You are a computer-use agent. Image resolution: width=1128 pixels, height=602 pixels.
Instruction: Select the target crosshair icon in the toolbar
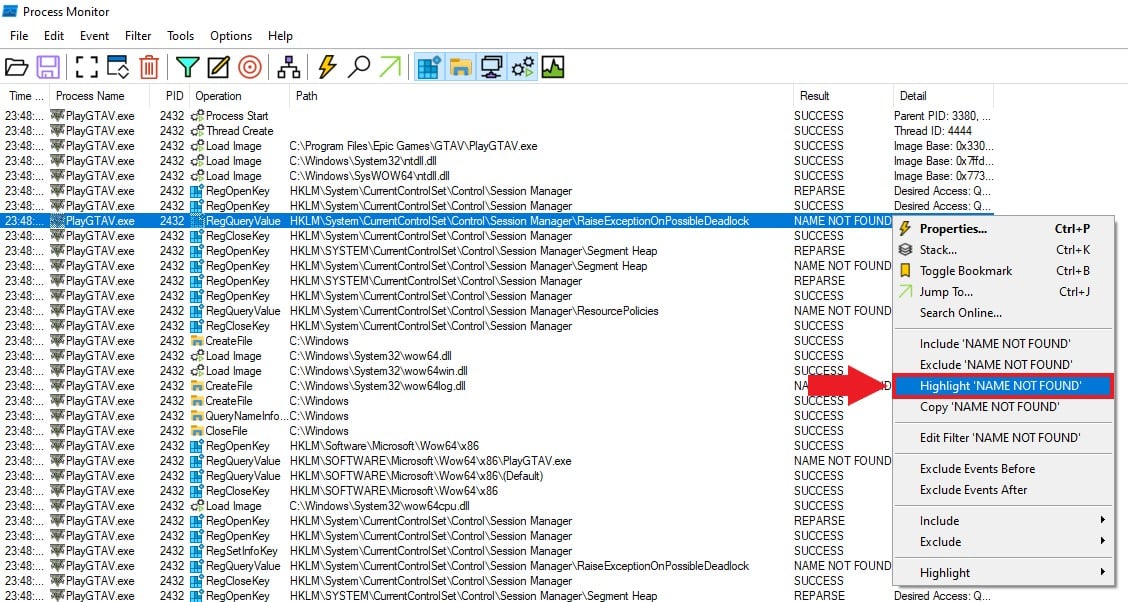click(250, 68)
